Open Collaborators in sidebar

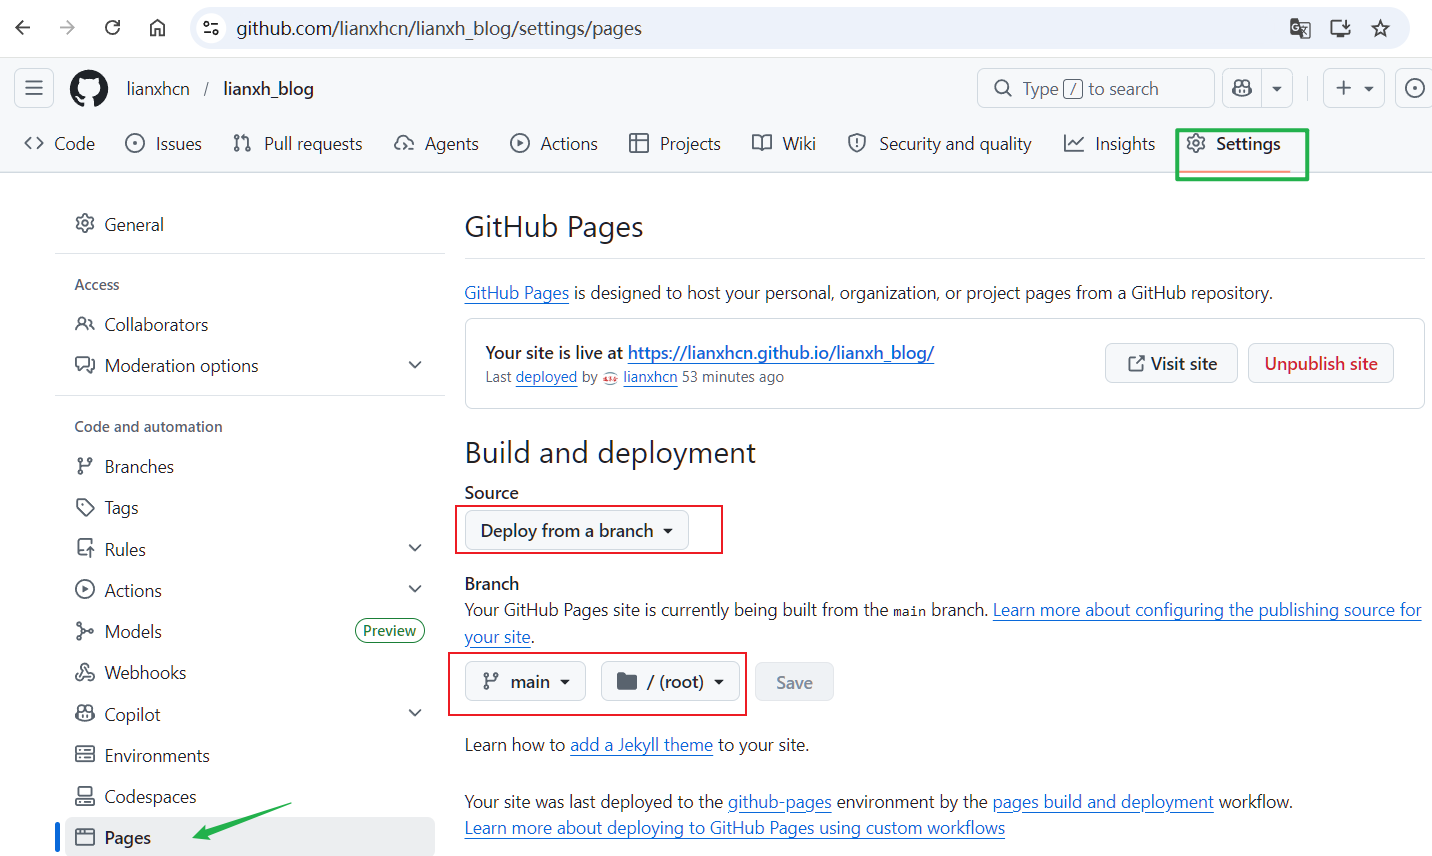point(250,324)
